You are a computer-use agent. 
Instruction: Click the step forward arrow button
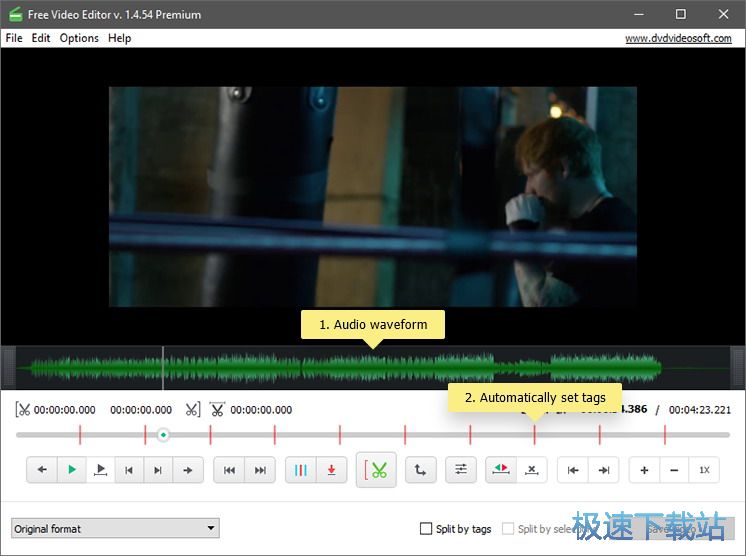(x=188, y=470)
